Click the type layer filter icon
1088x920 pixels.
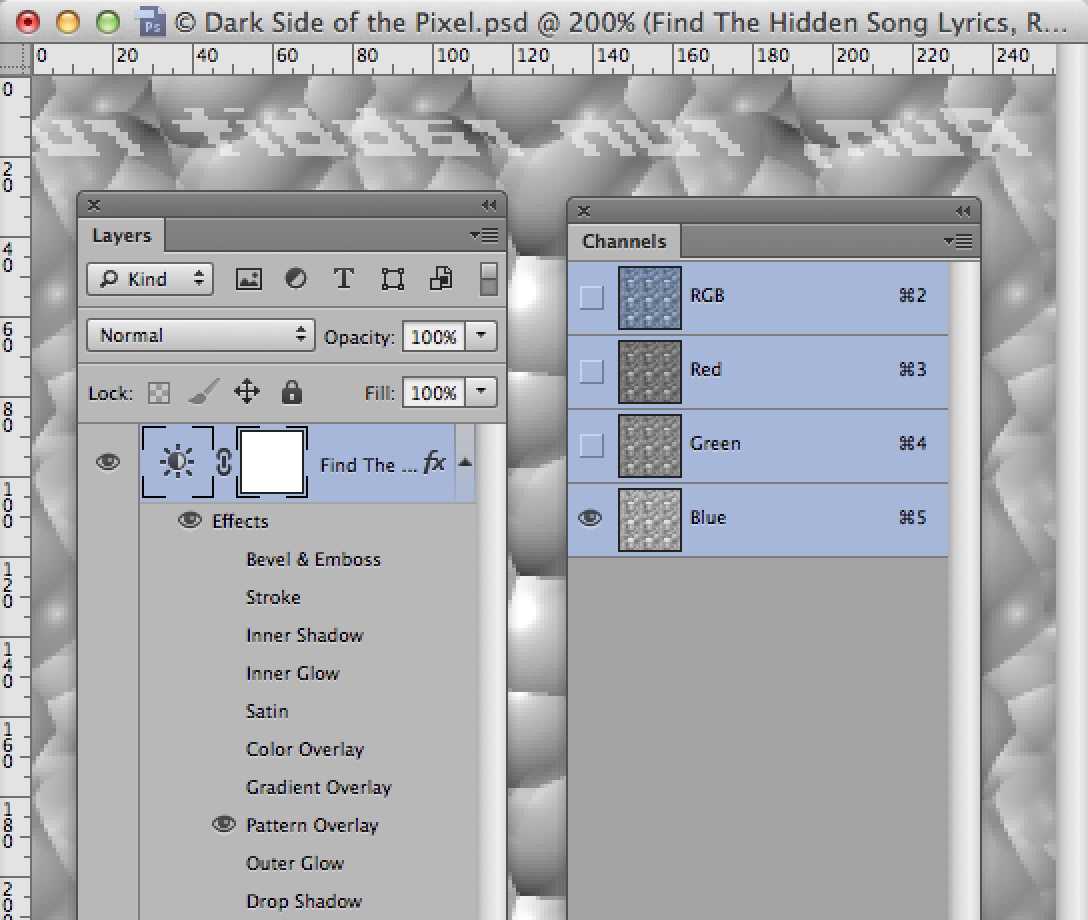344,279
